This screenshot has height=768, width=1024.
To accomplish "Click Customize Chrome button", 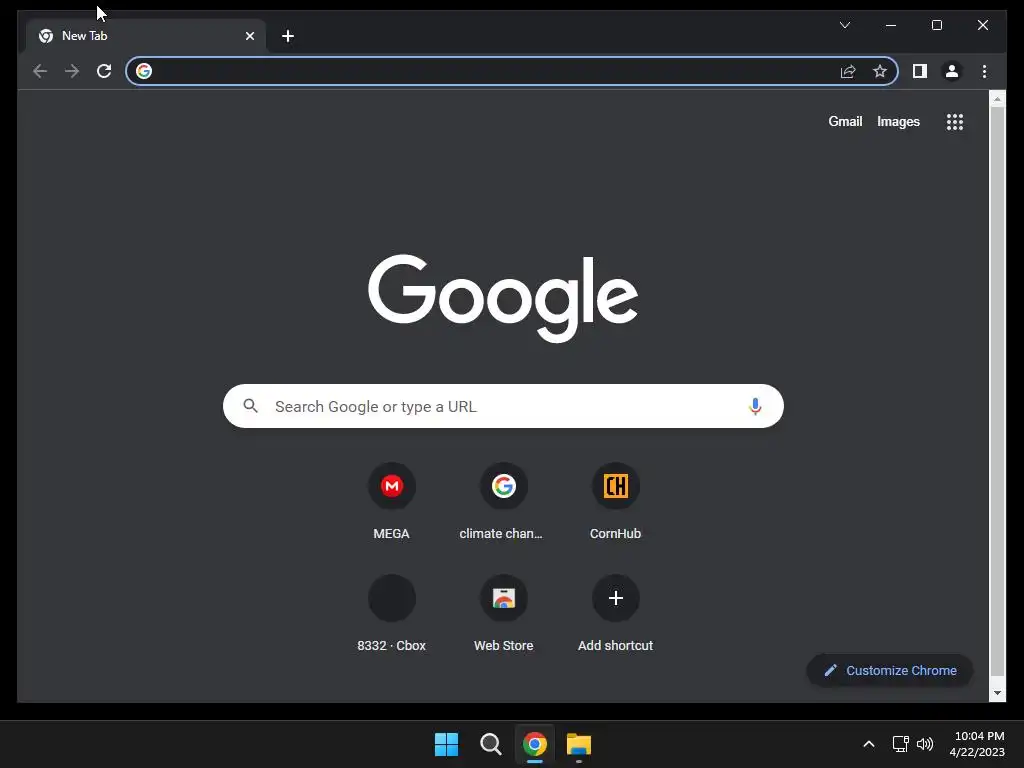I will coord(890,670).
